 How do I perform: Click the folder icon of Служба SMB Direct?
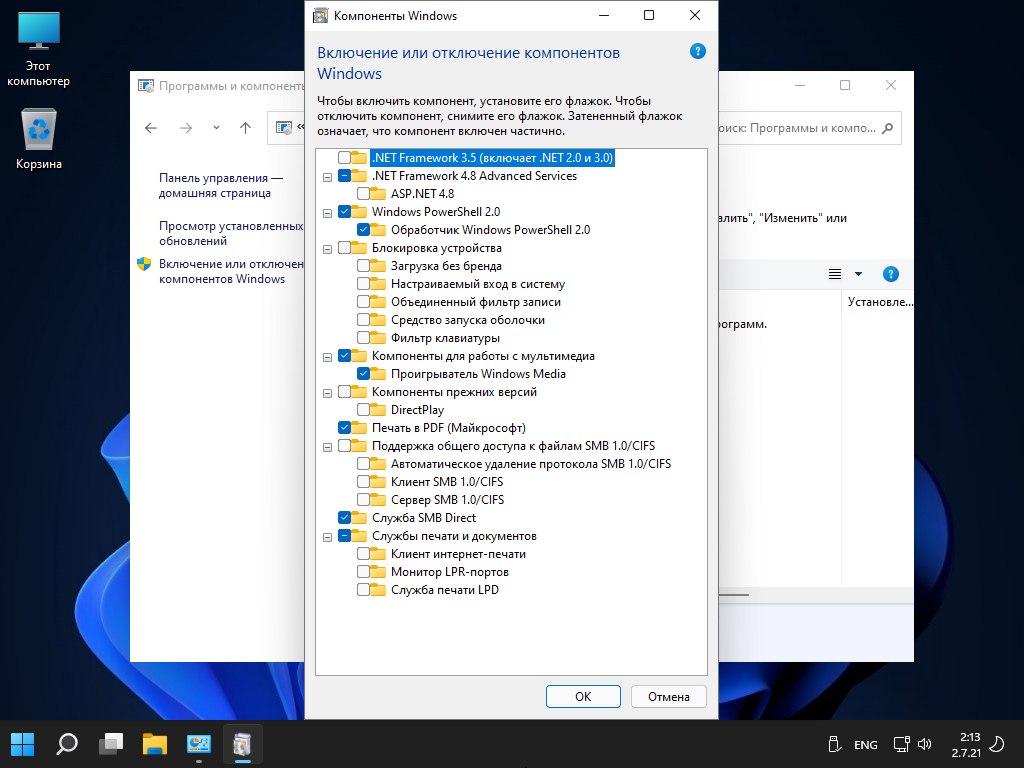360,517
